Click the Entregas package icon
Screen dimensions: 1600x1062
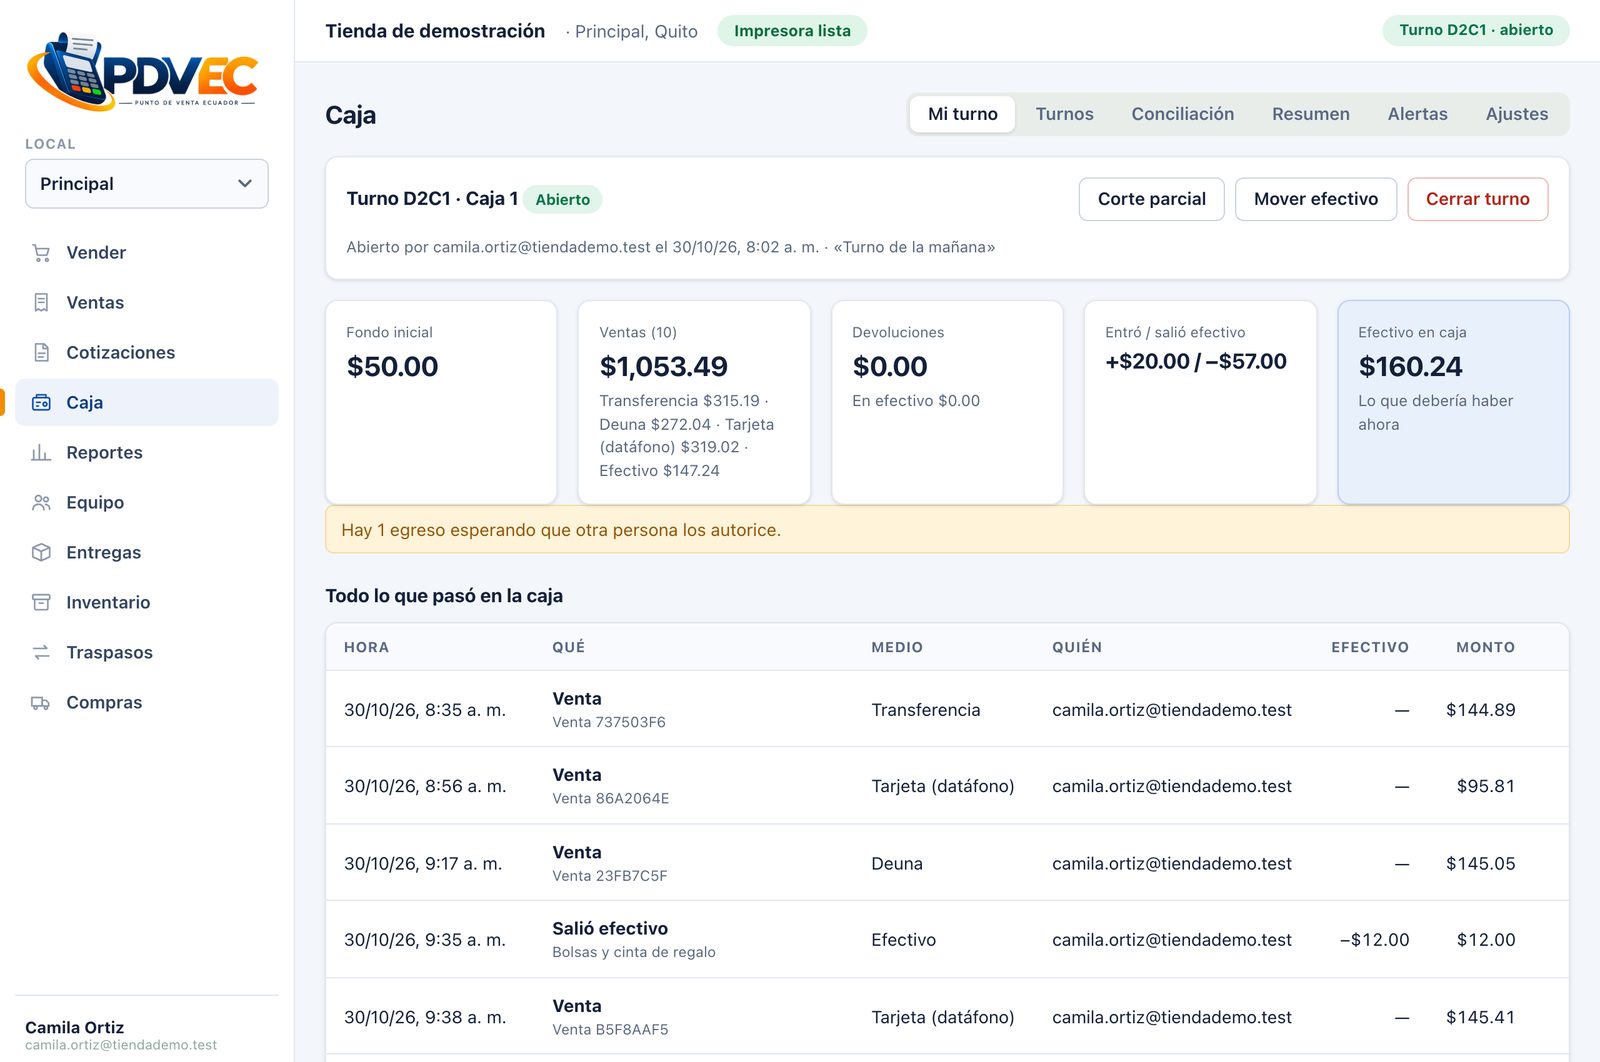pyautogui.click(x=41, y=553)
